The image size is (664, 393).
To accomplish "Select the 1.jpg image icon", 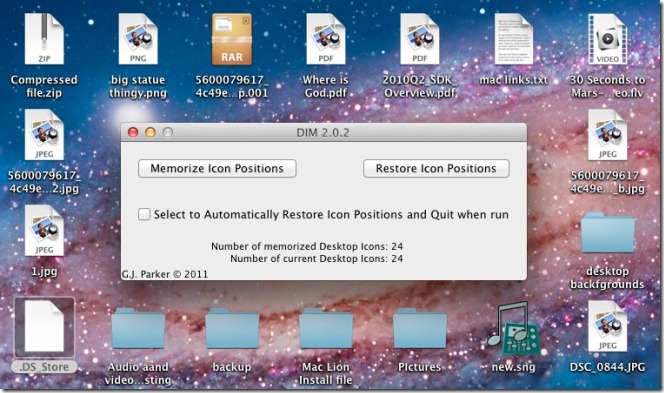I will tap(44, 230).
